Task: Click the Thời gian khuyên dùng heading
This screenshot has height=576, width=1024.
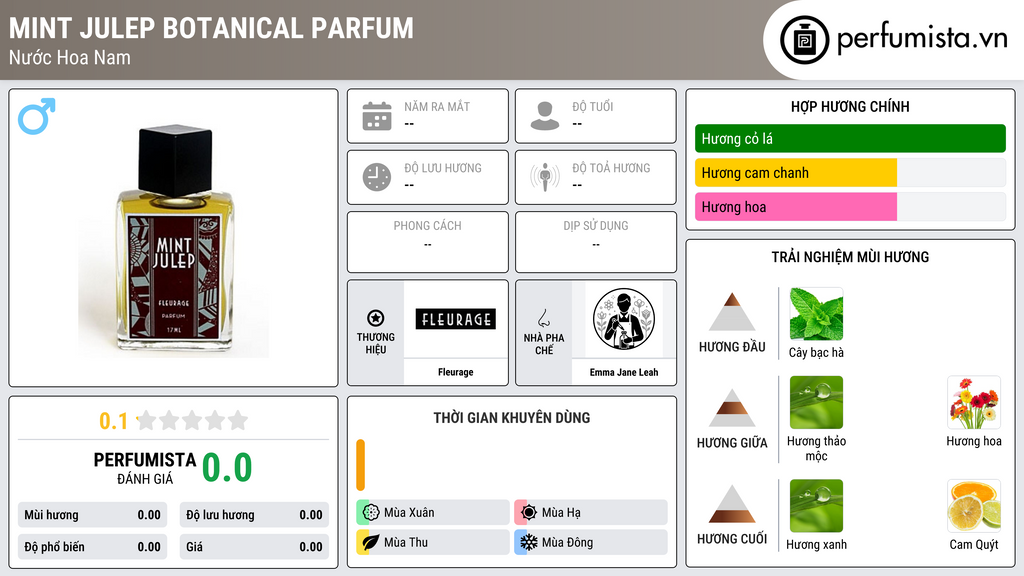Action: (x=512, y=418)
